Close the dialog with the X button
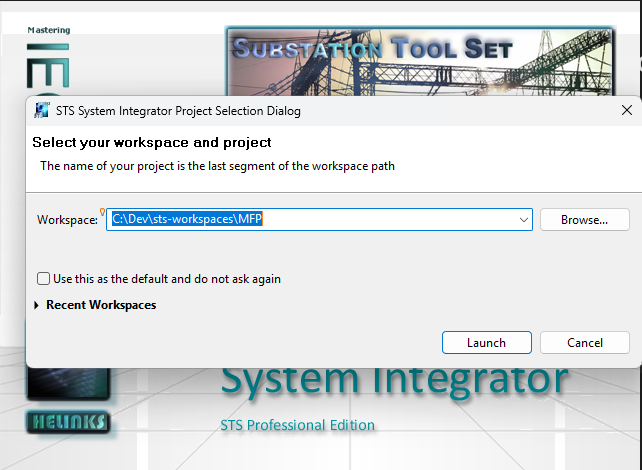Screen dimensions: 642x470 point(626,110)
